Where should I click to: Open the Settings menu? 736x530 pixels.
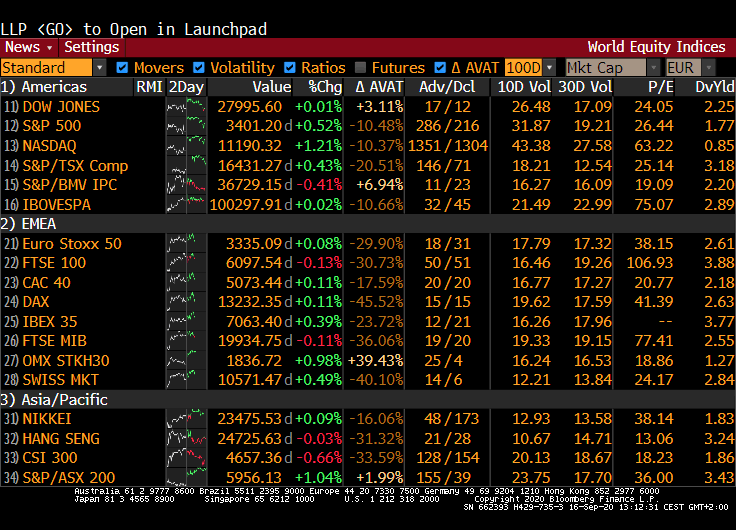coord(92,47)
